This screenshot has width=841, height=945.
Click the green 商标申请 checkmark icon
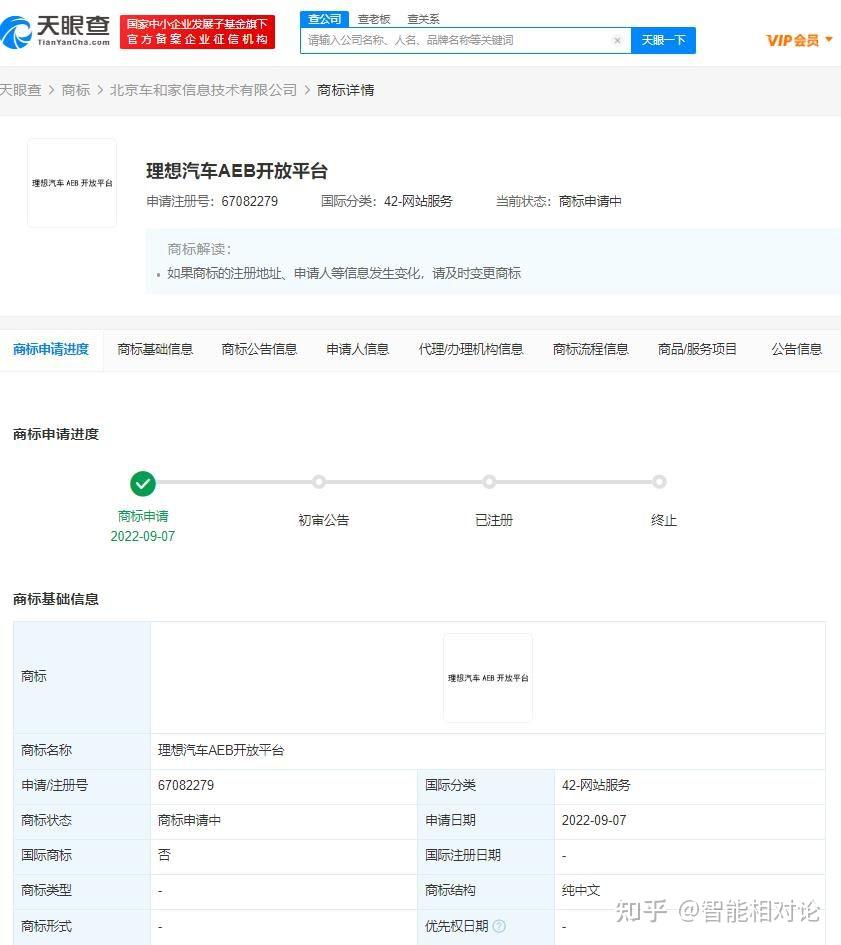[x=142, y=481]
